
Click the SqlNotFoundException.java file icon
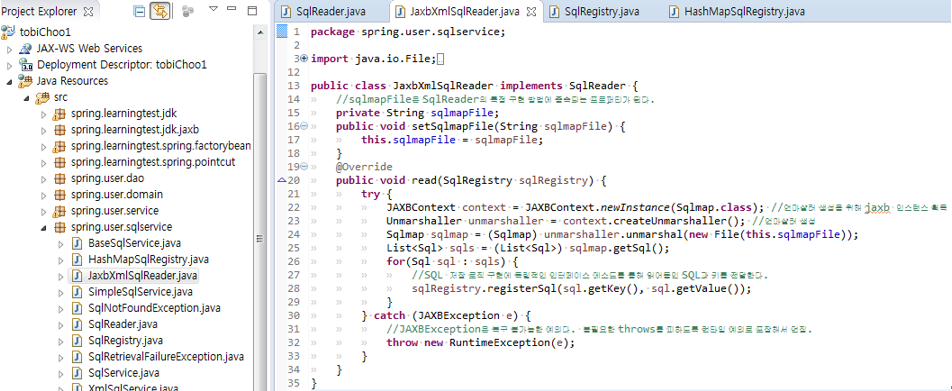77,308
